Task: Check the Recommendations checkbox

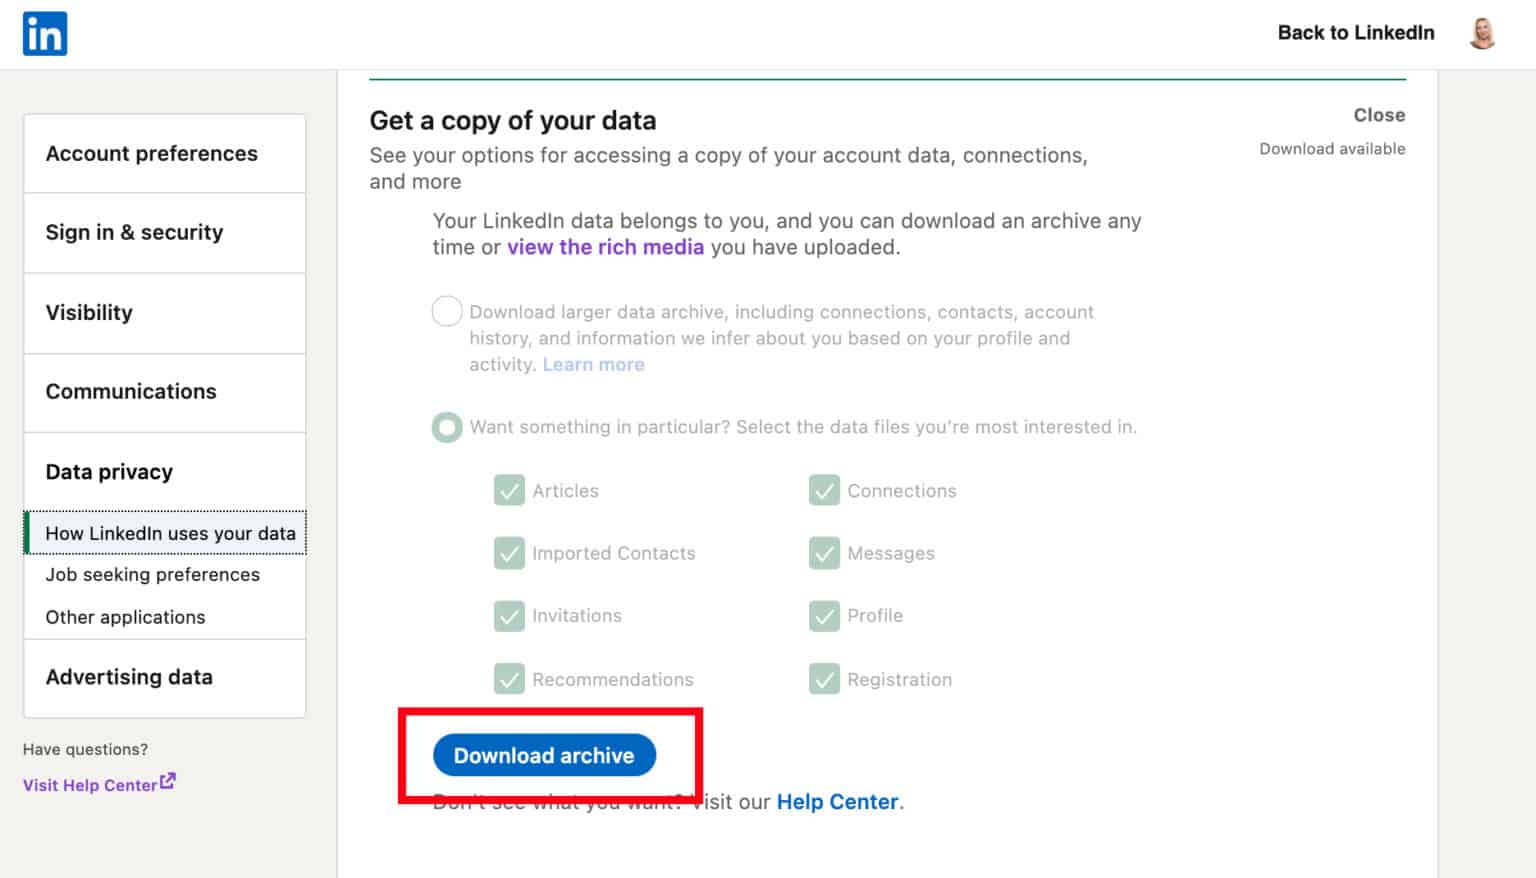Action: click(x=510, y=679)
